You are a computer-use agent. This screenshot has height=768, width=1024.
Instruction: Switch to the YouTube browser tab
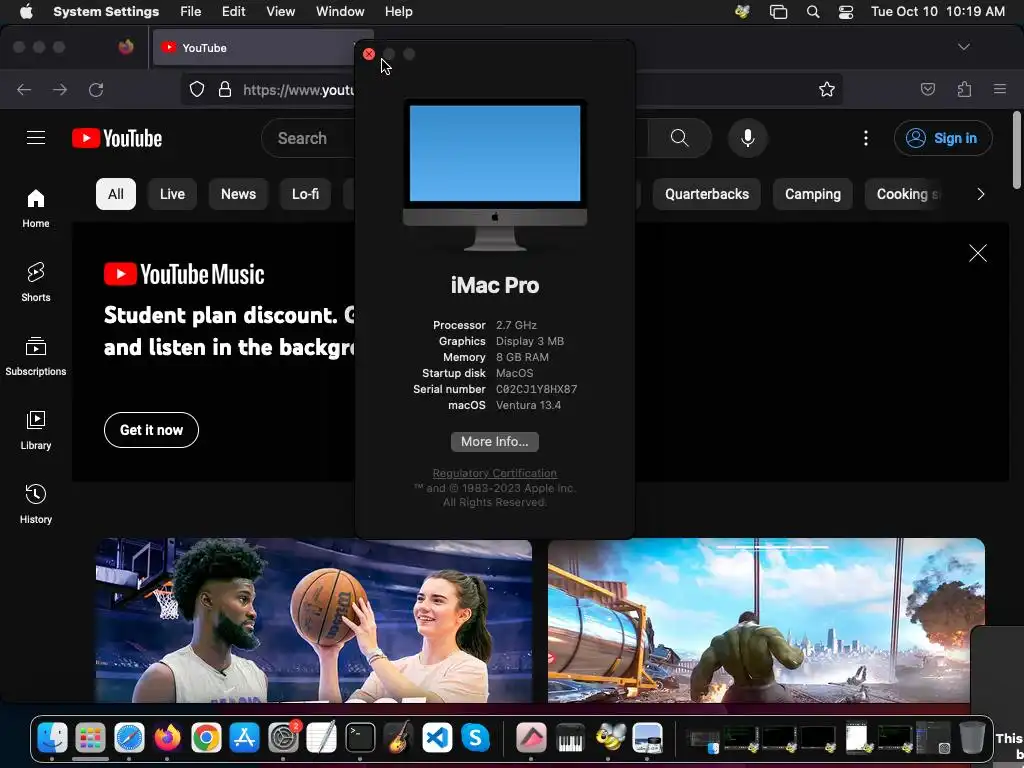coord(255,48)
